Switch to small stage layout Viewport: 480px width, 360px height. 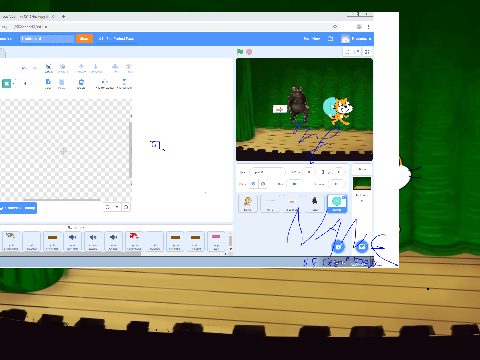(x=347, y=52)
